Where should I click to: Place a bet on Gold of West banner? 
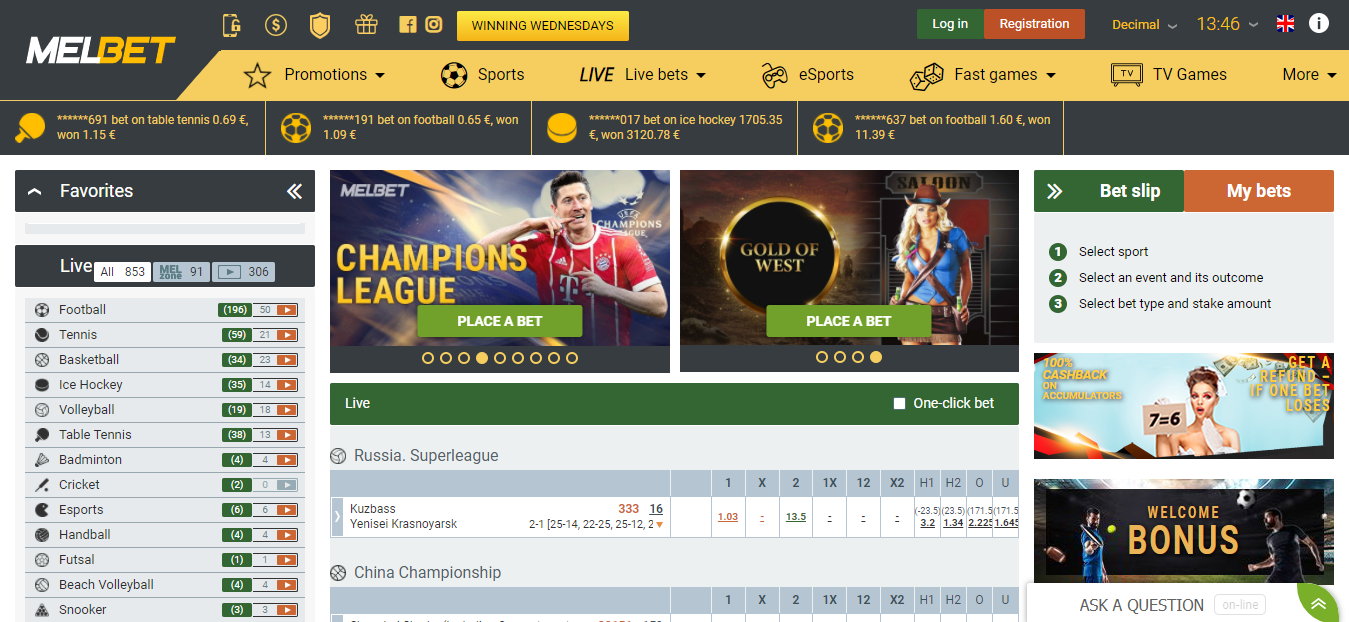coord(849,321)
